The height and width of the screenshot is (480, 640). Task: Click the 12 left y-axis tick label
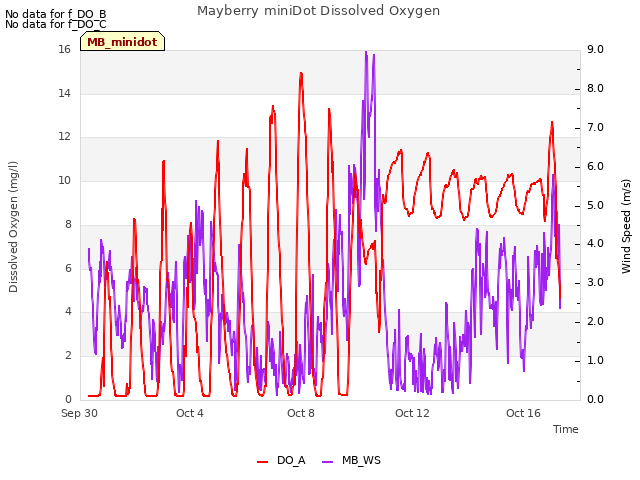click(64, 136)
